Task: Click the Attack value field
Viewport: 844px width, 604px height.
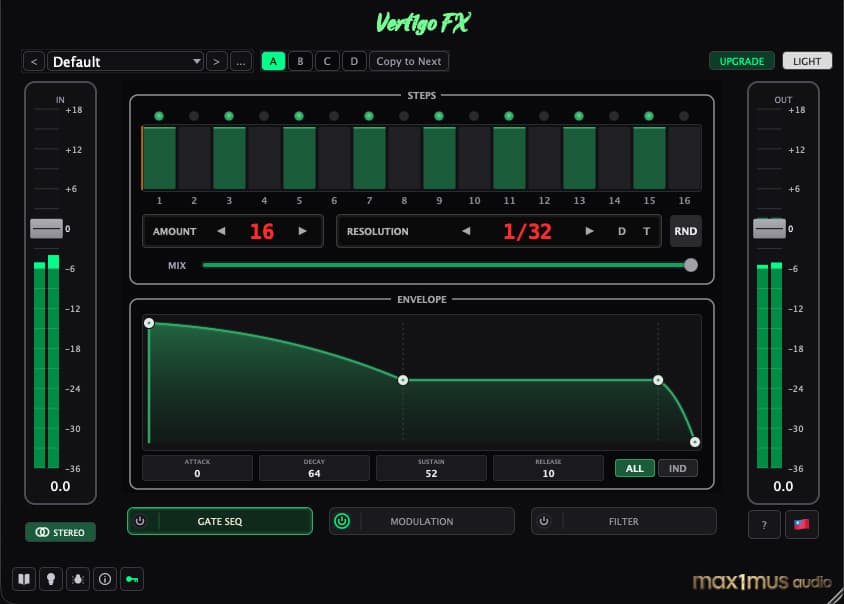Action: click(x=197, y=468)
